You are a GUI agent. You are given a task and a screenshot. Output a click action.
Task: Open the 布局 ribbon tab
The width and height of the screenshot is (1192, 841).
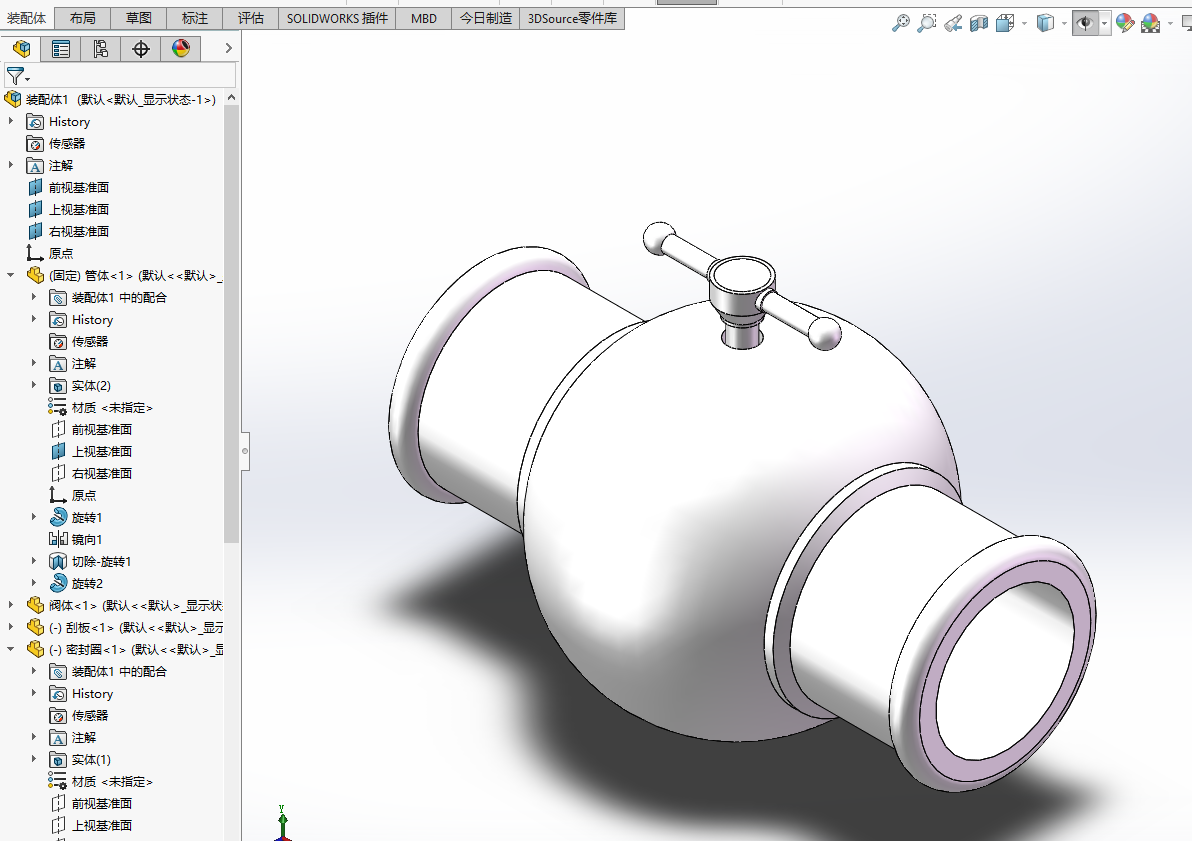pyautogui.click(x=83, y=18)
